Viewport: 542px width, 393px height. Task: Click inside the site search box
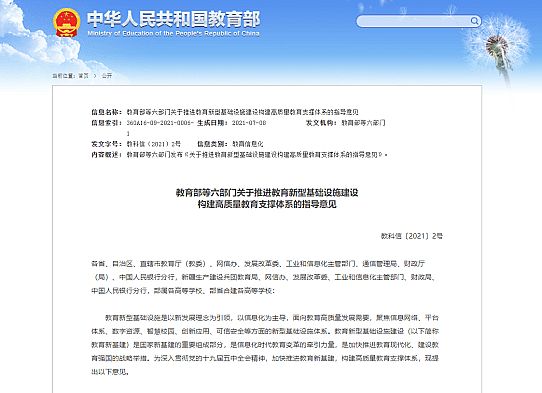click(x=414, y=21)
